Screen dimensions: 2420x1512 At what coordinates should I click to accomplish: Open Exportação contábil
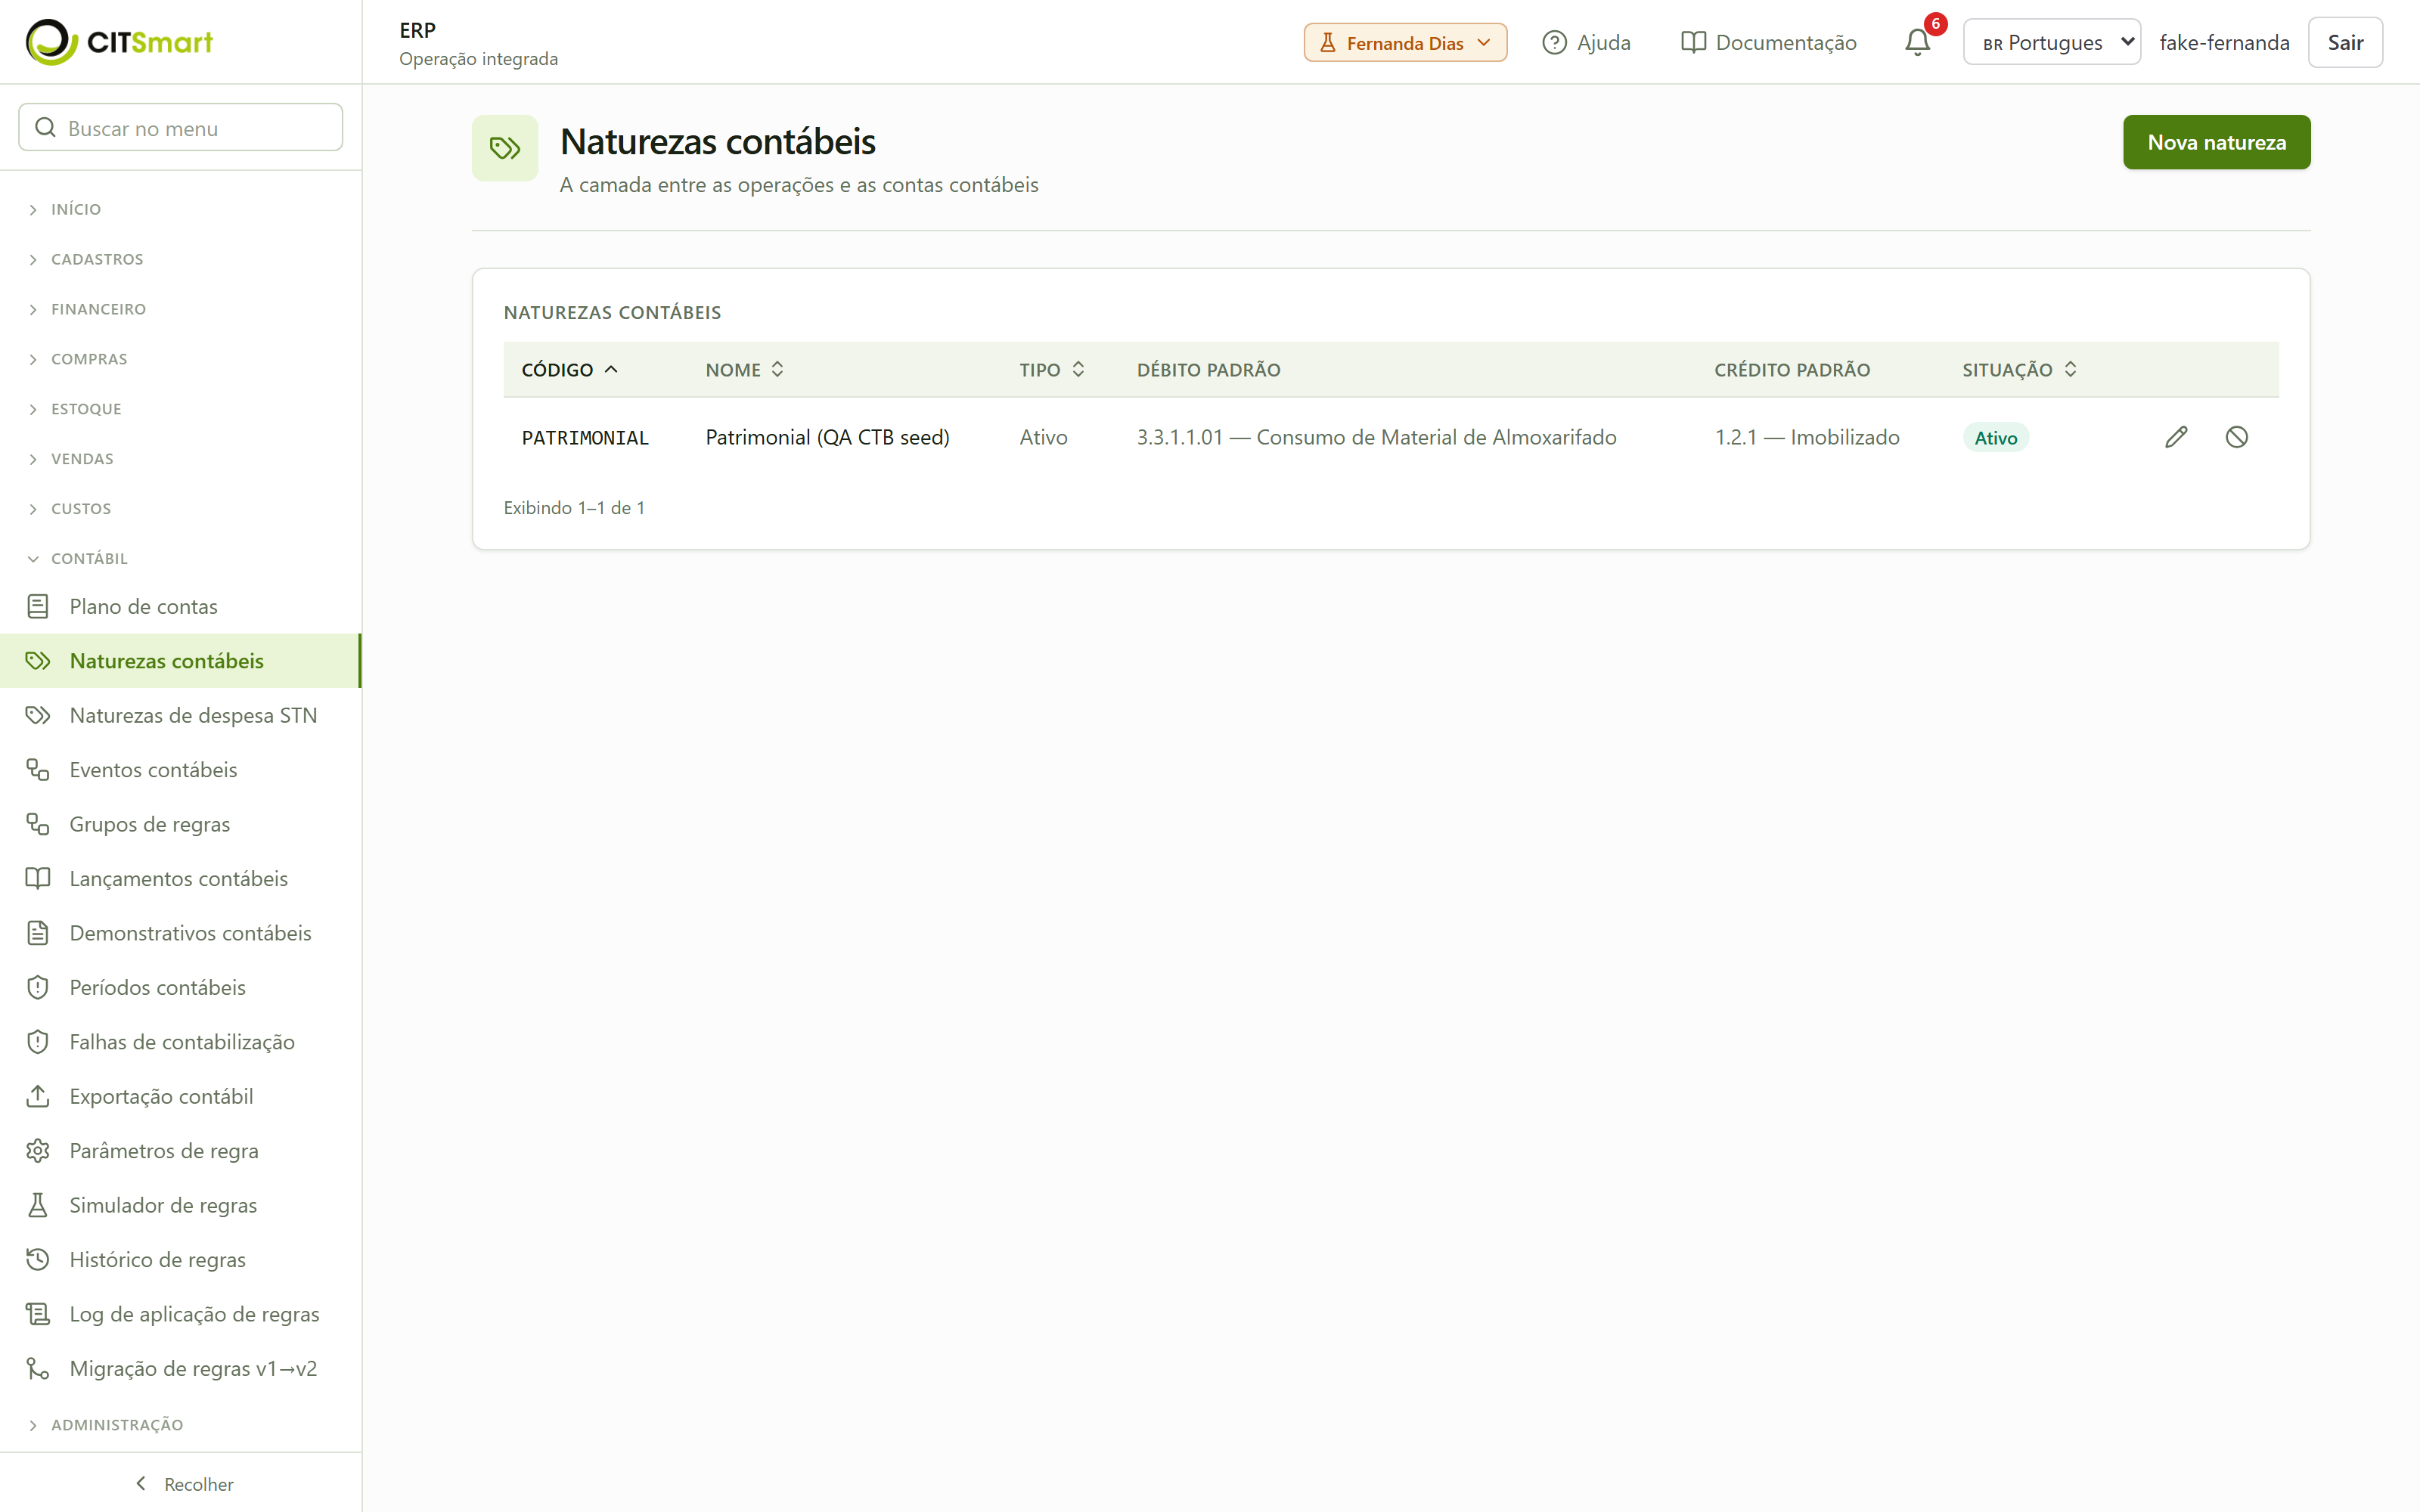(x=181, y=1096)
